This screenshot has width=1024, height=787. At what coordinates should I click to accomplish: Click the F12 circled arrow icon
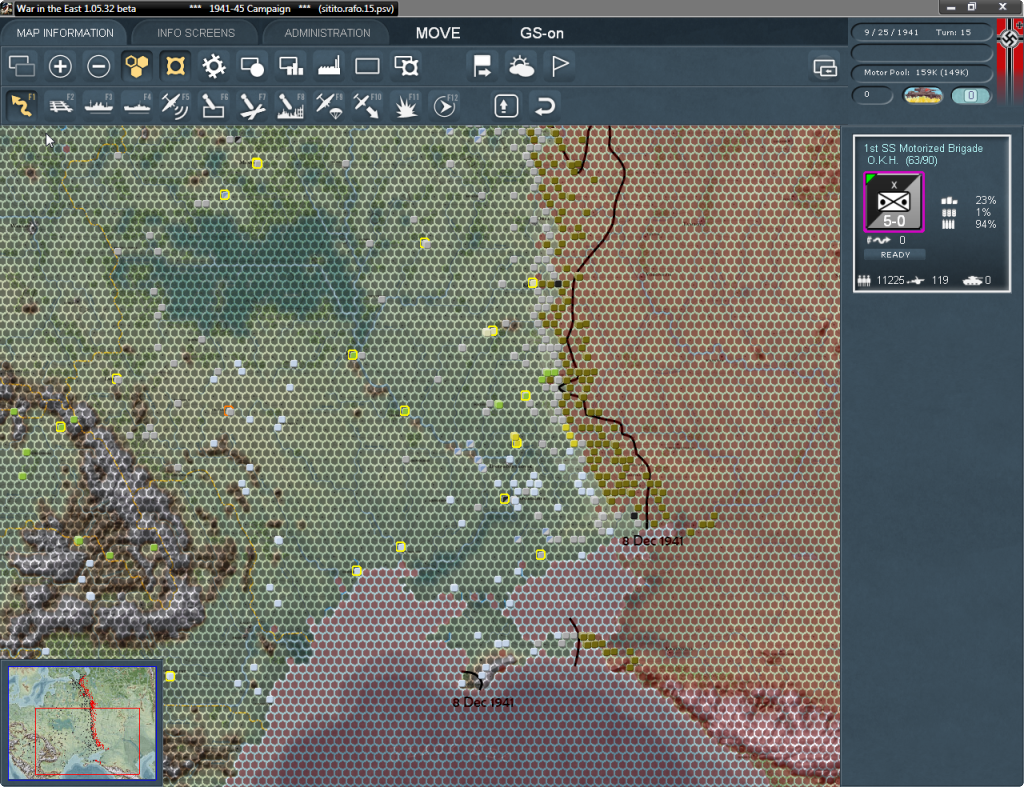(444, 106)
